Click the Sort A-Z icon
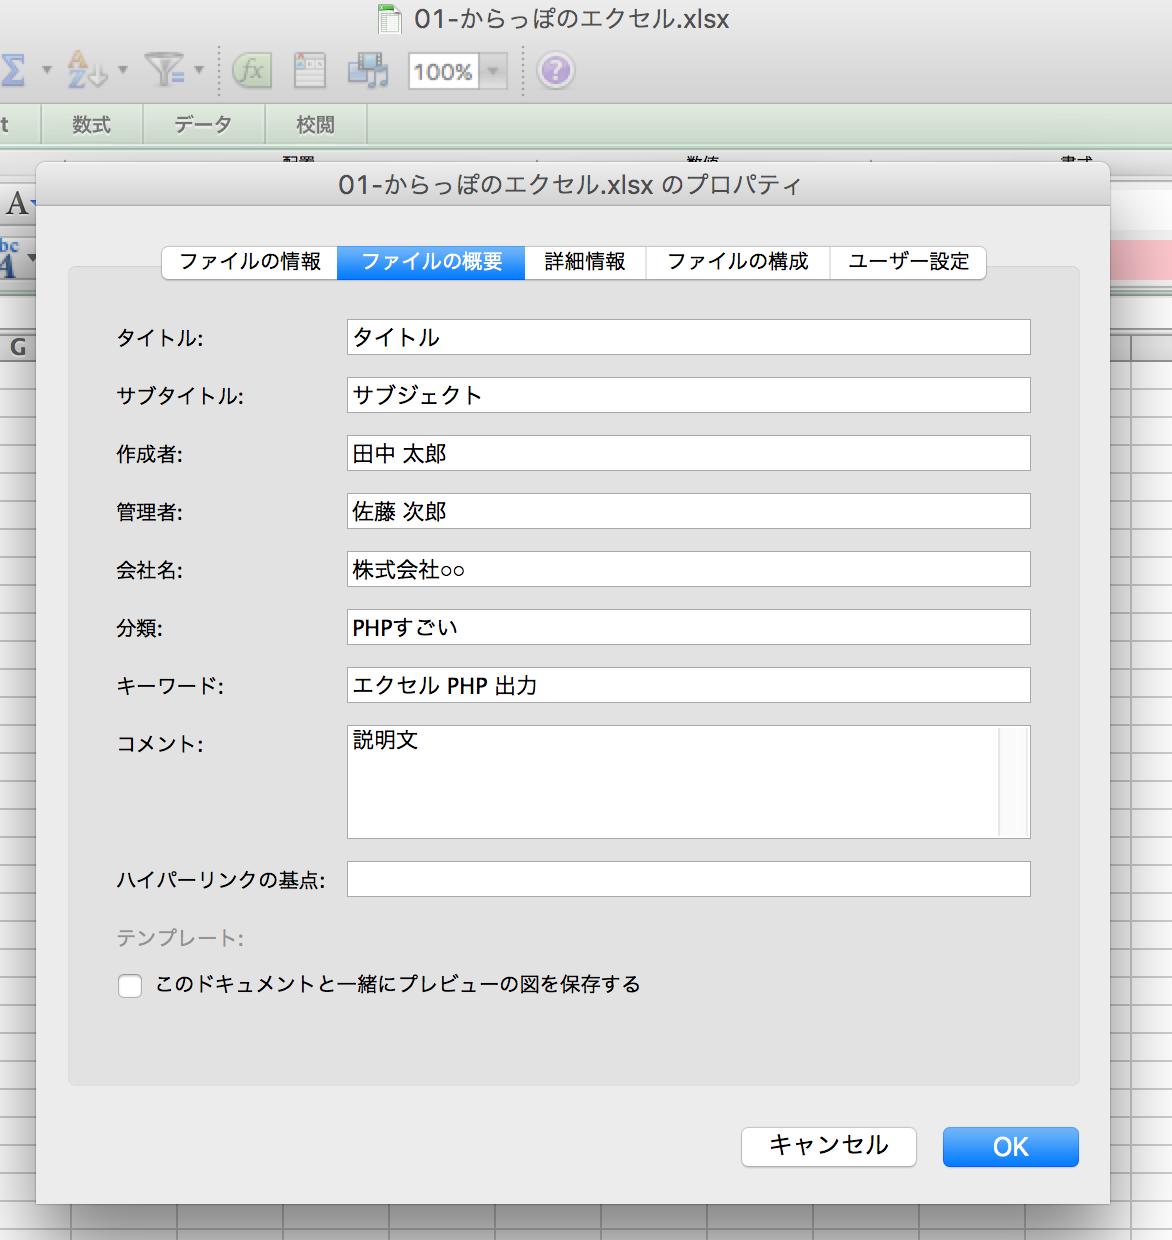Image resolution: width=1172 pixels, height=1240 pixels. pyautogui.click(x=84, y=70)
